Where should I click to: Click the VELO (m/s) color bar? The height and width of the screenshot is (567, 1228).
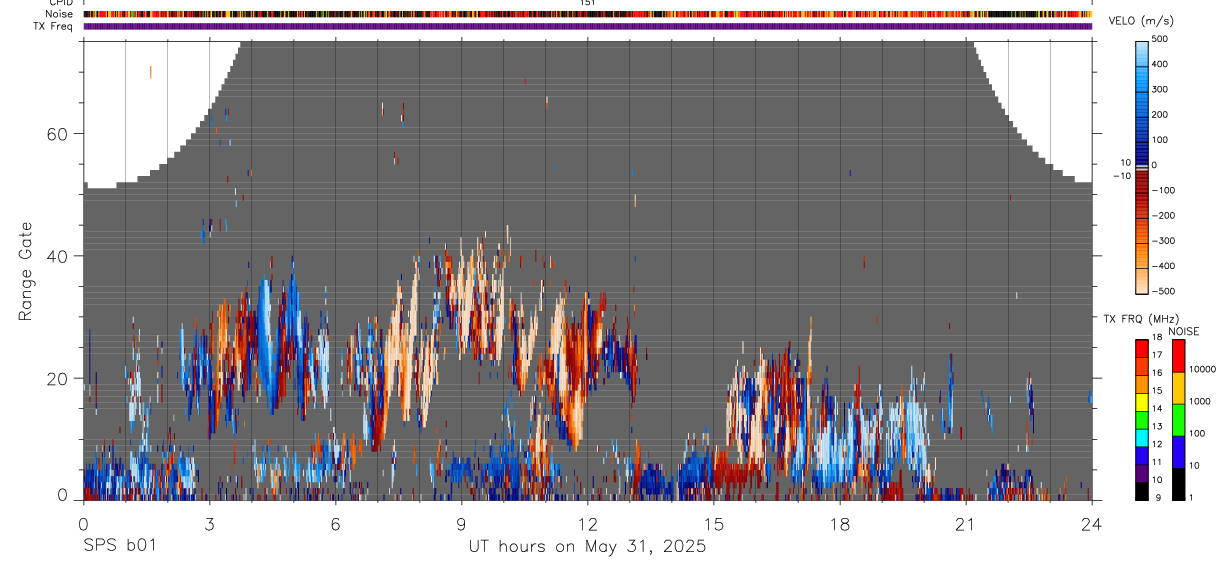click(1142, 166)
